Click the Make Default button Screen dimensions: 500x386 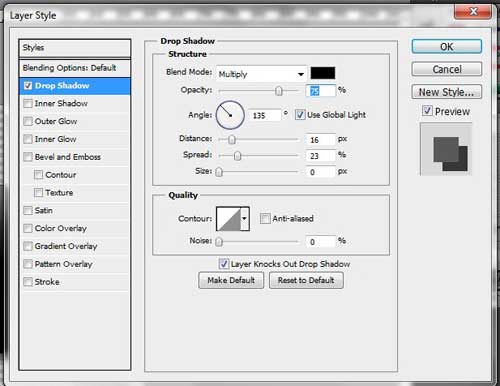(231, 280)
